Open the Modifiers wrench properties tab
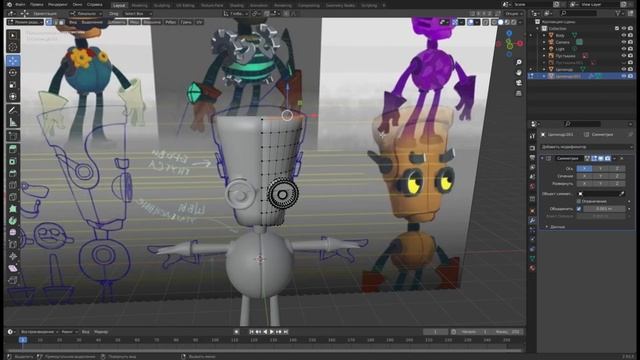640x360 pixels. 532,220
